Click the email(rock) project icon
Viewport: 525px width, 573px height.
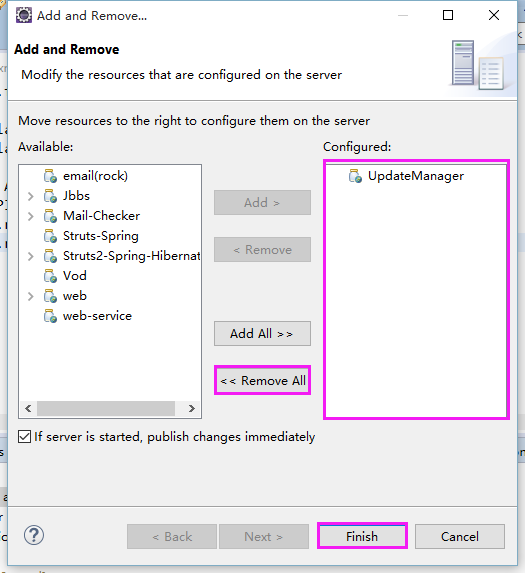(50, 176)
